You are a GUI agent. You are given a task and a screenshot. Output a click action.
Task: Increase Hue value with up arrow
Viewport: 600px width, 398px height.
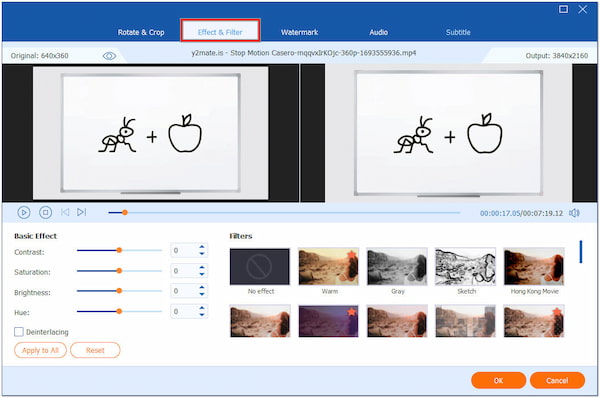click(202, 308)
